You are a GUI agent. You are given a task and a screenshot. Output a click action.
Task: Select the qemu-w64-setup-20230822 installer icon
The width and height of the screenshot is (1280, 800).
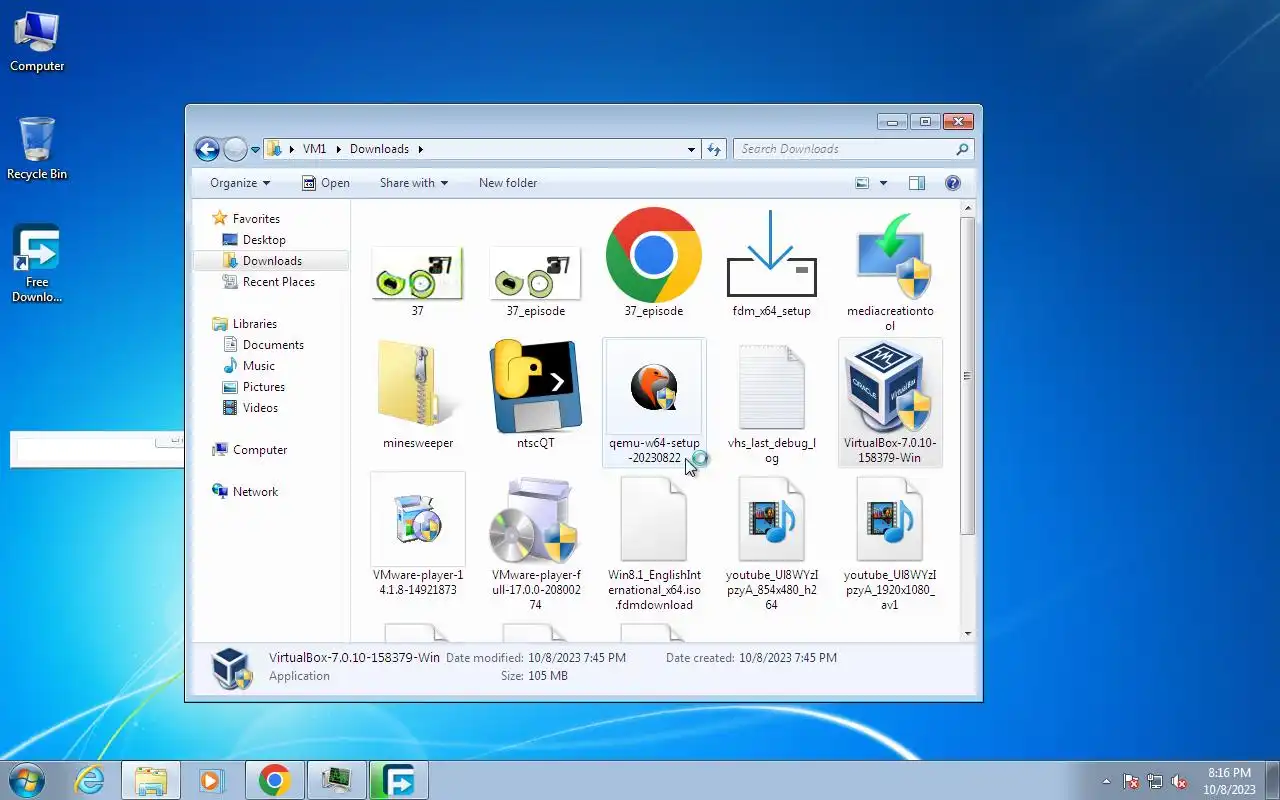click(654, 386)
